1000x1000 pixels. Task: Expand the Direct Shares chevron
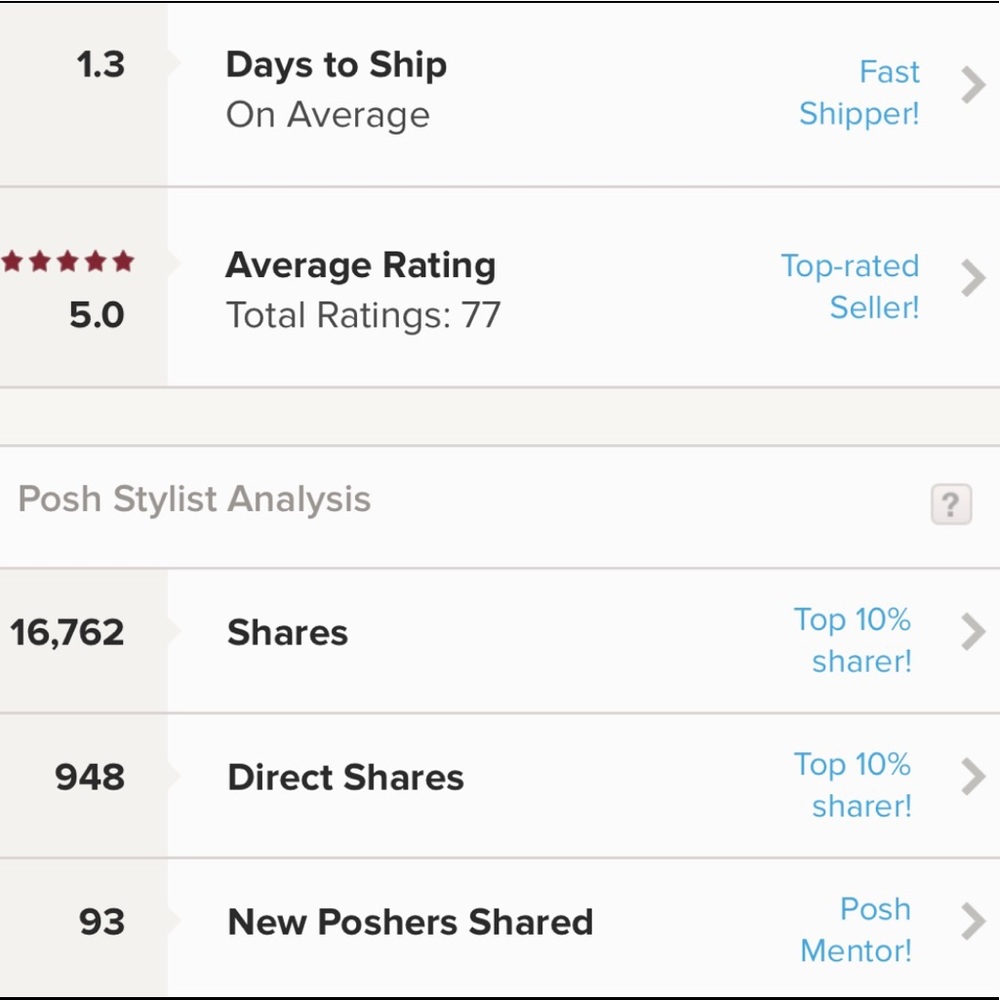973,777
